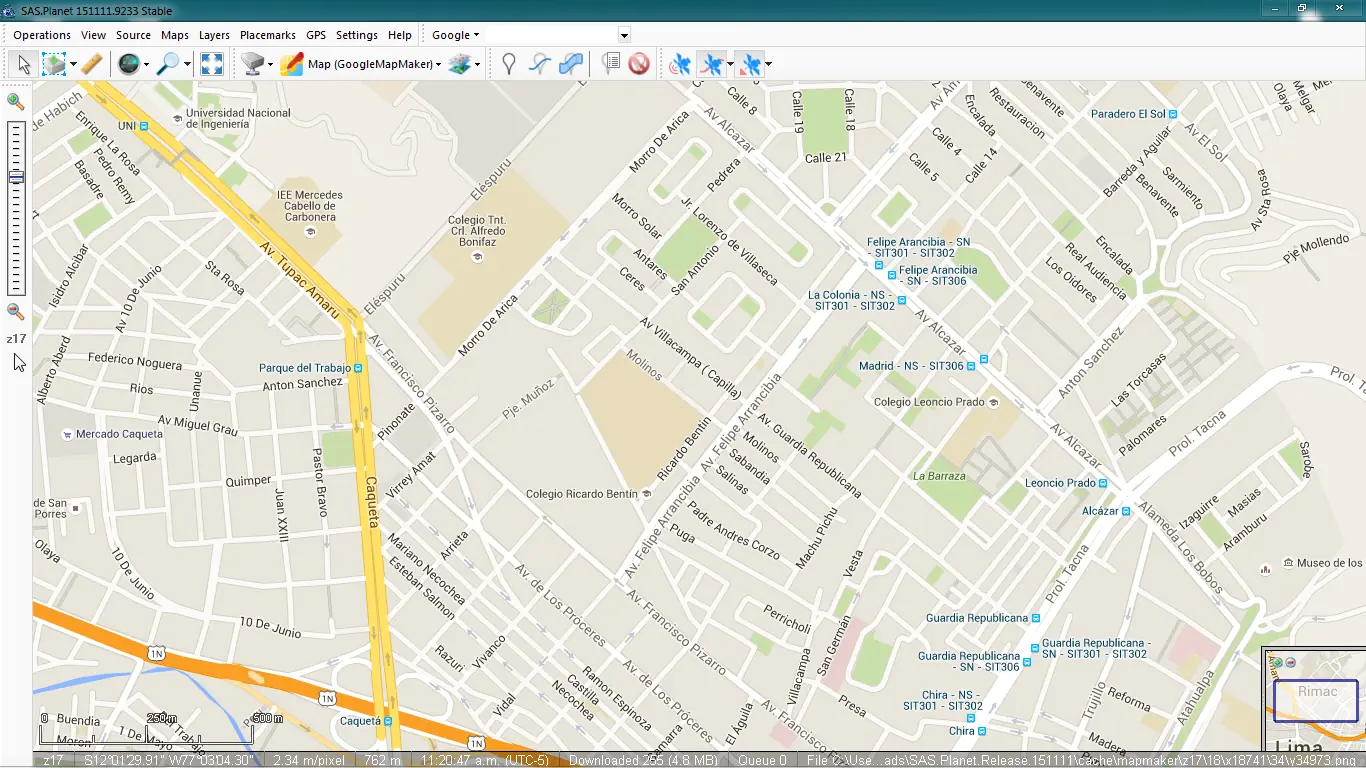Click the layers stack icon

coord(459,65)
